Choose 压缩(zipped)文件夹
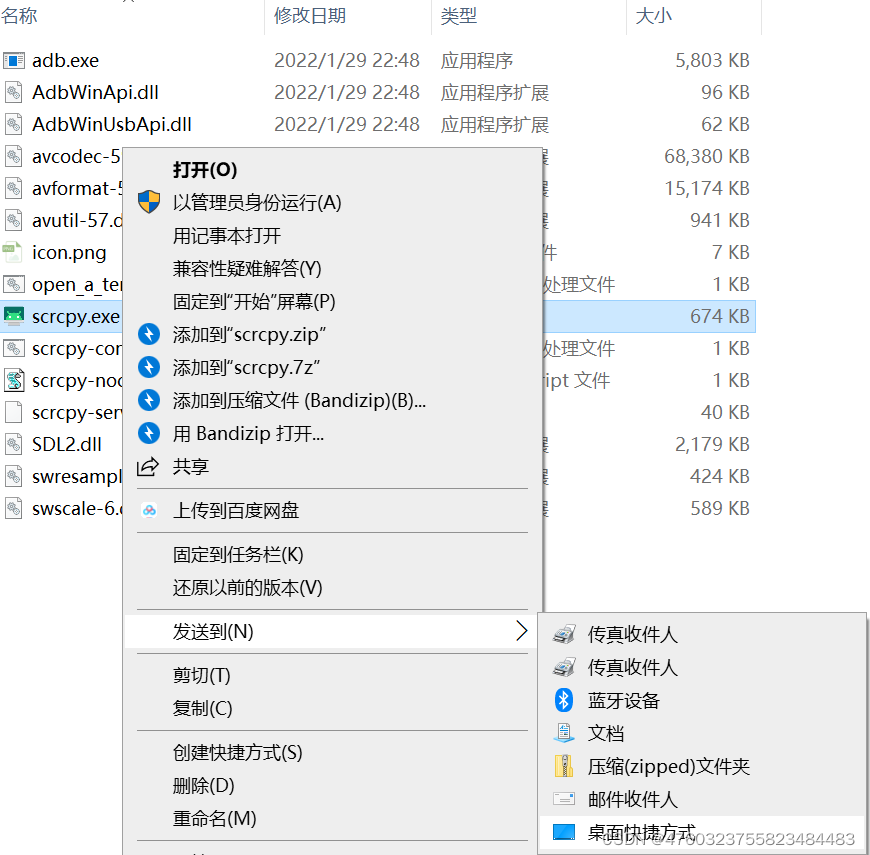Screen dimensions: 870x855 (x=669, y=767)
